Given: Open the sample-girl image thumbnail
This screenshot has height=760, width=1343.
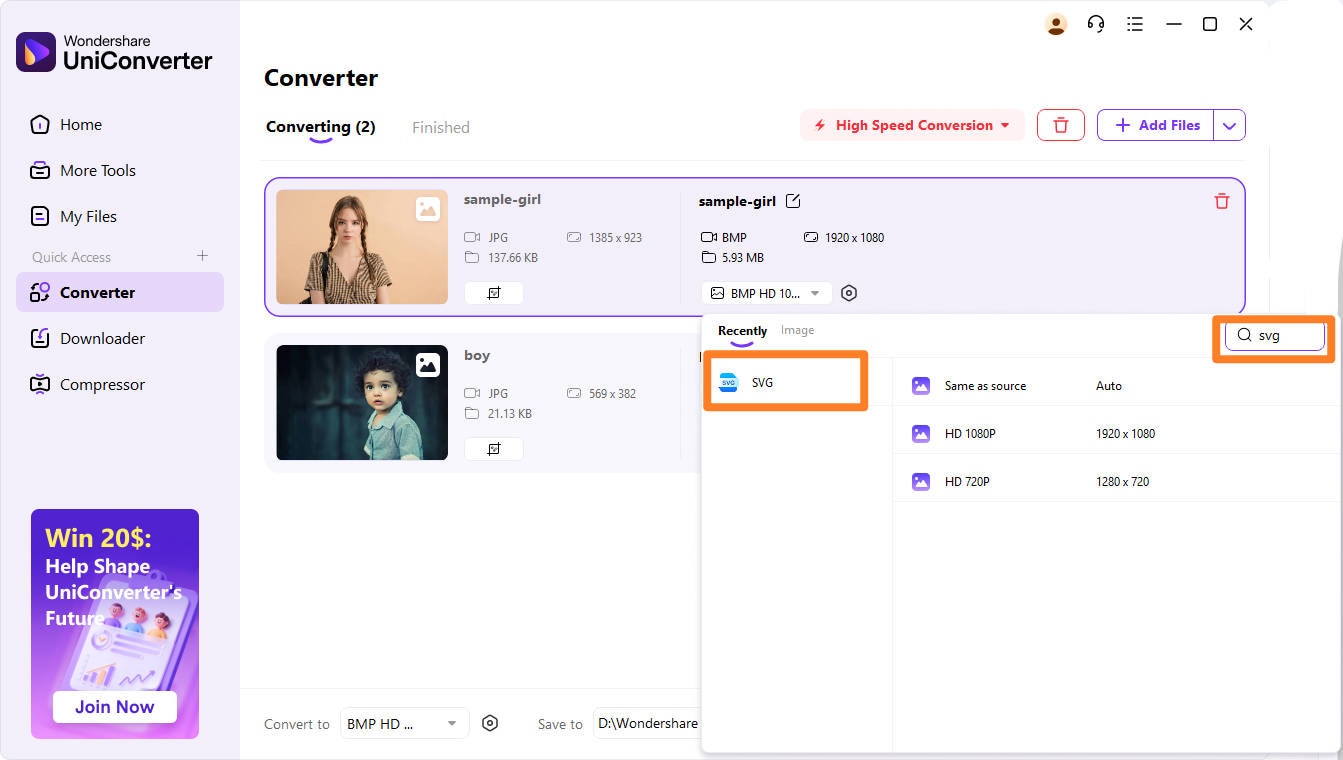Looking at the screenshot, I should click(362, 247).
